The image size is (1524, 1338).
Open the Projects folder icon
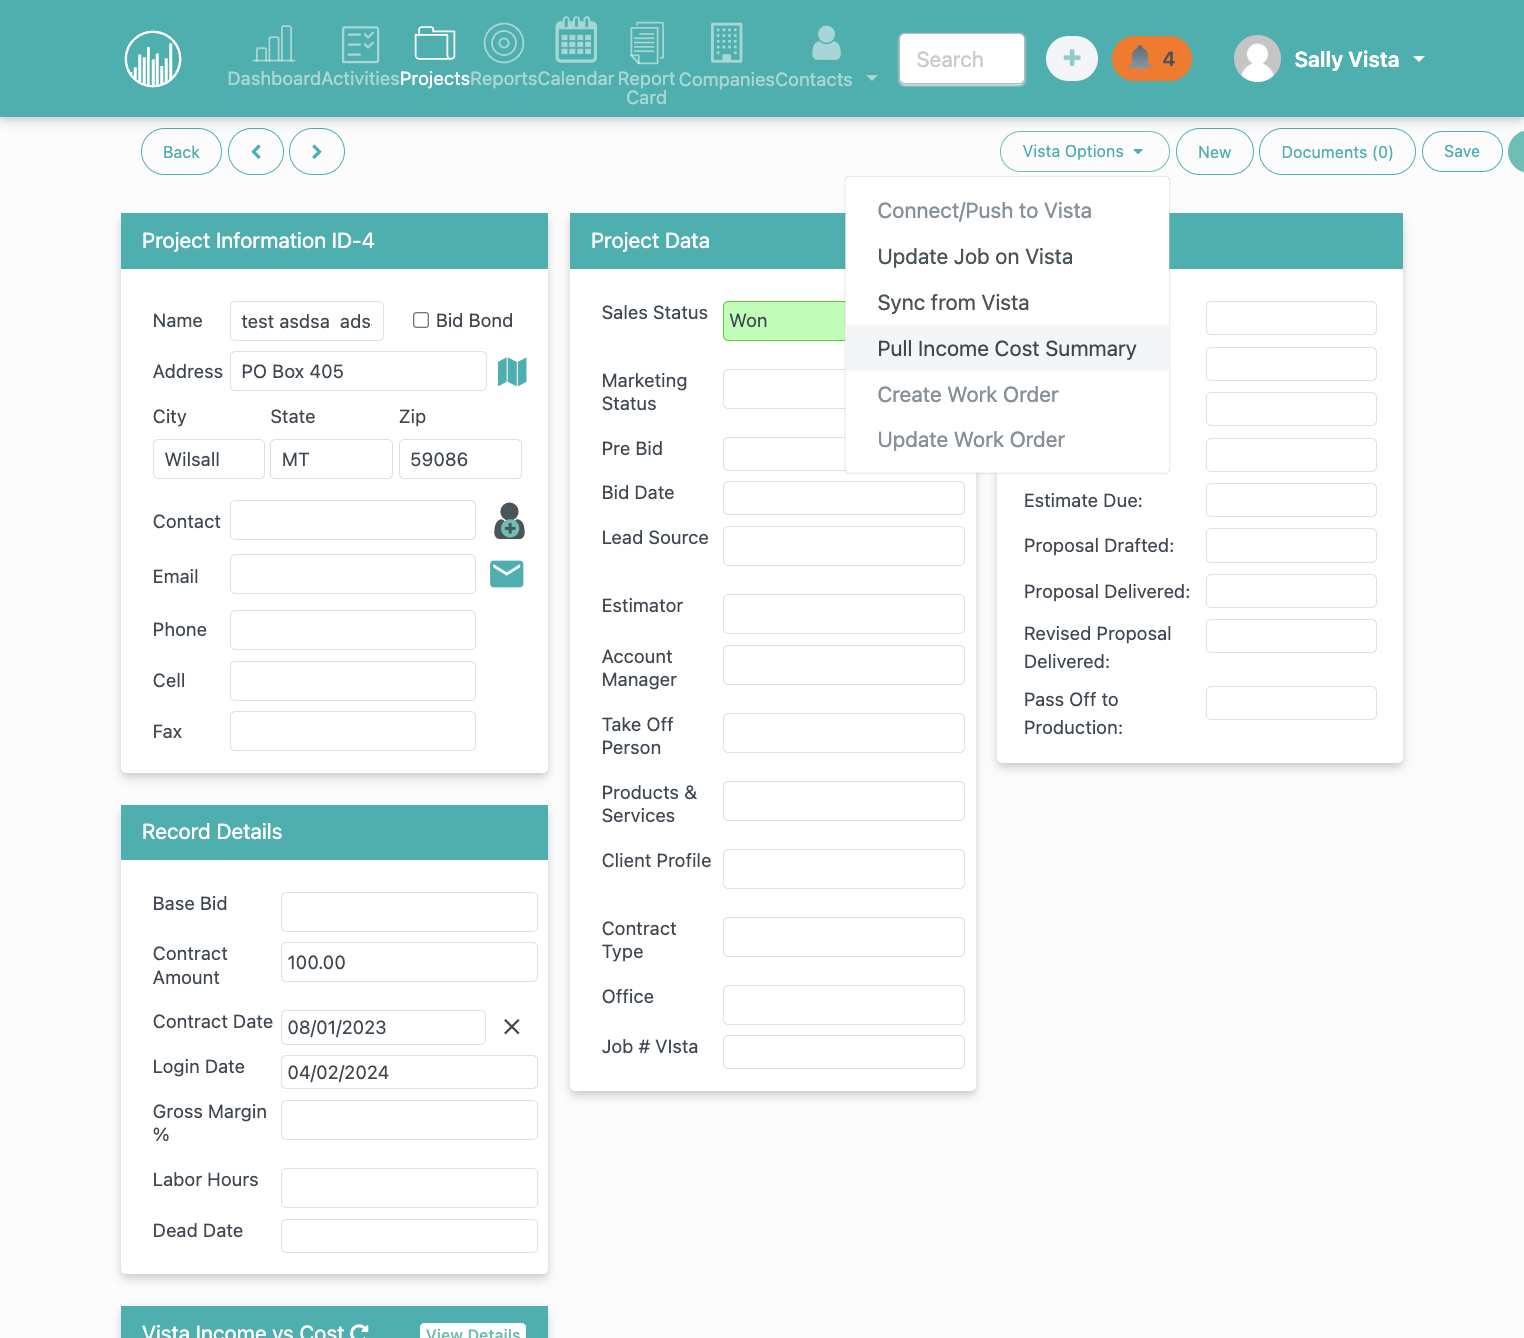coord(435,44)
